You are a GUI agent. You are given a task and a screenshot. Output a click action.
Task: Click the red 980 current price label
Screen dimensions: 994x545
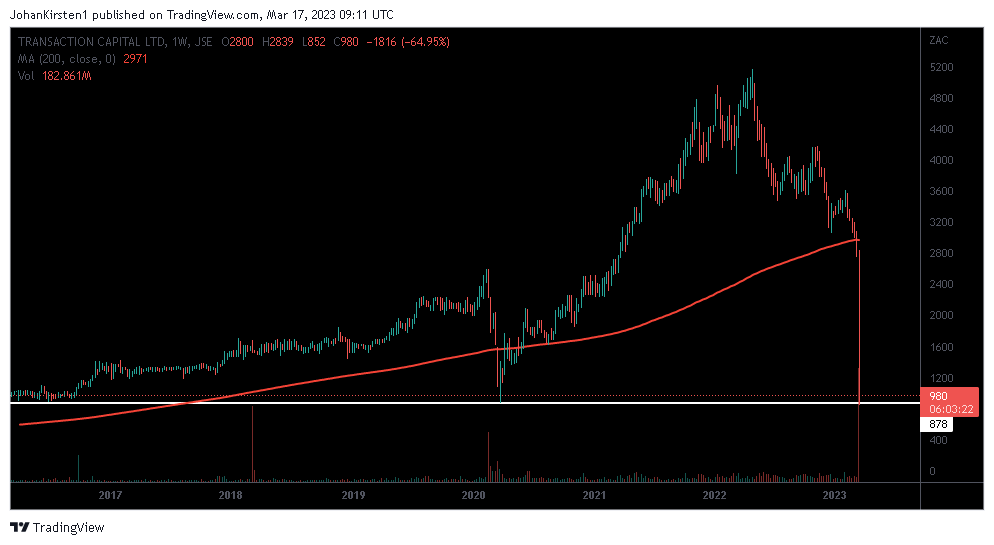[x=938, y=396]
